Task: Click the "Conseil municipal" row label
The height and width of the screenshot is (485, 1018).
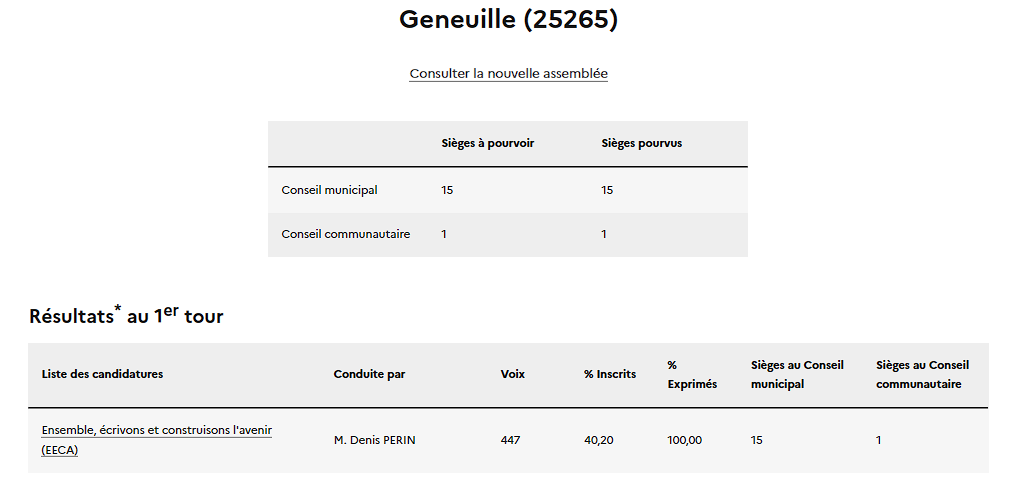Action: [x=329, y=190]
